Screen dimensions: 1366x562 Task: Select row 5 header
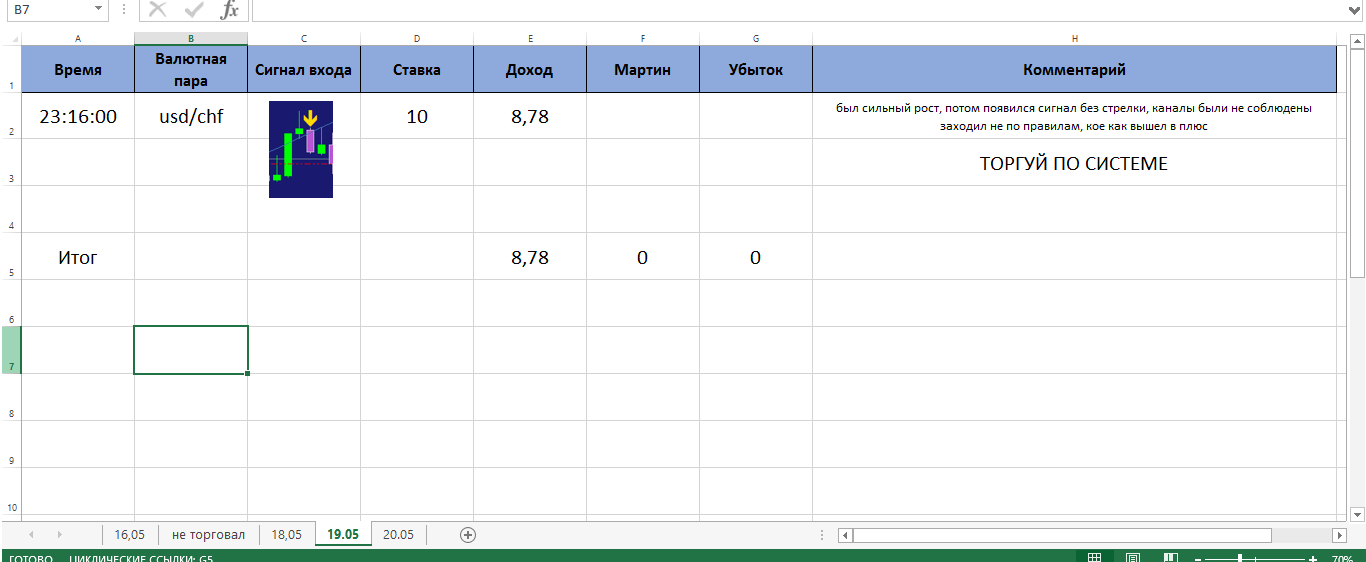(x=10, y=257)
